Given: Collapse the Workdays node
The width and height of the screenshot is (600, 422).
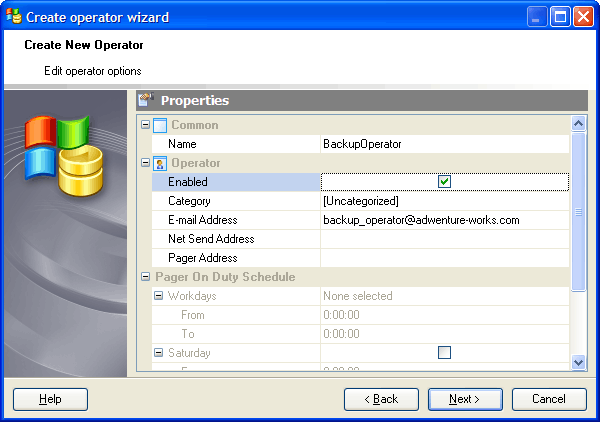Looking at the screenshot, I should (x=158, y=295).
